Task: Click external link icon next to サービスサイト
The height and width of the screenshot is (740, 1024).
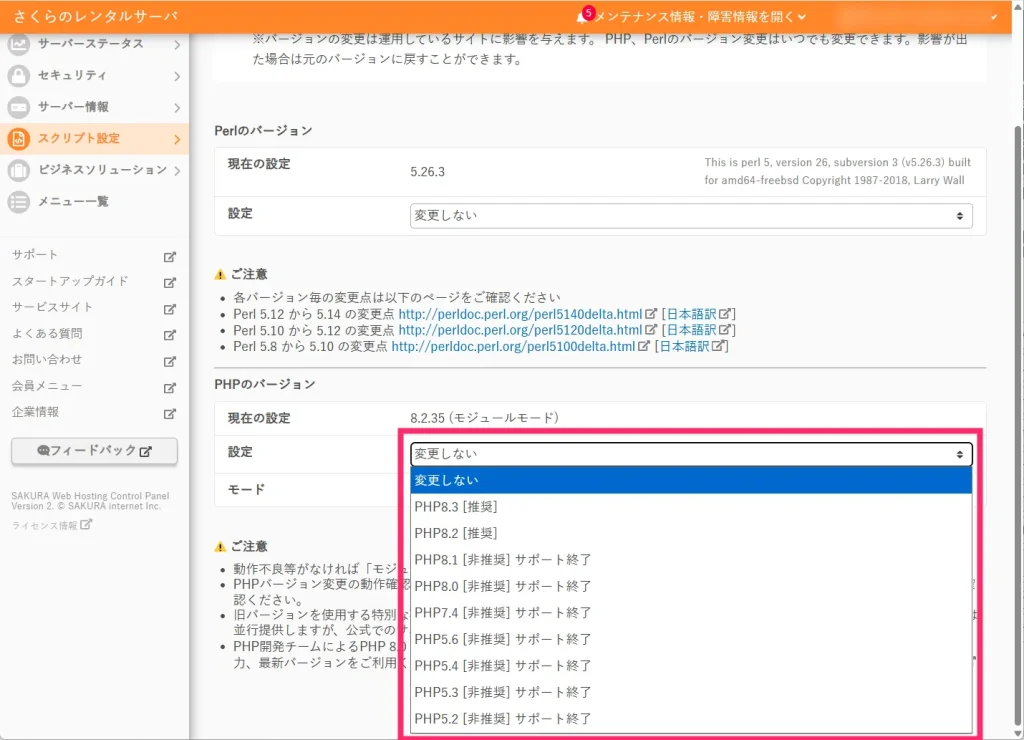Action: tap(170, 309)
